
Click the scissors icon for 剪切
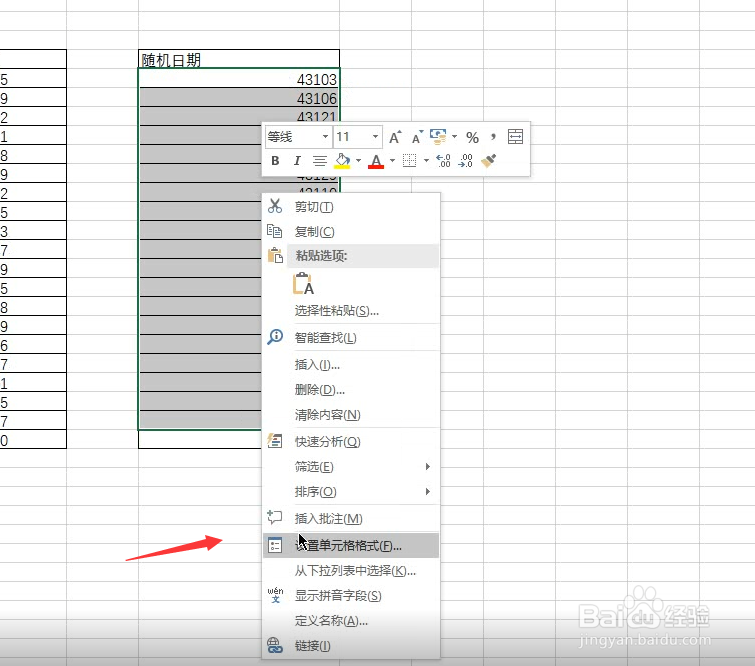pyautogui.click(x=275, y=206)
